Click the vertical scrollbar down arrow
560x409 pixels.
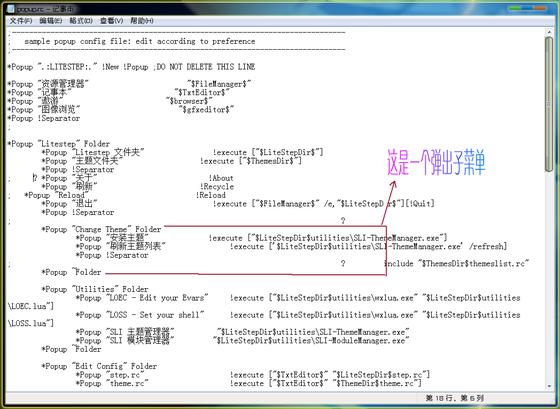click(x=549, y=386)
